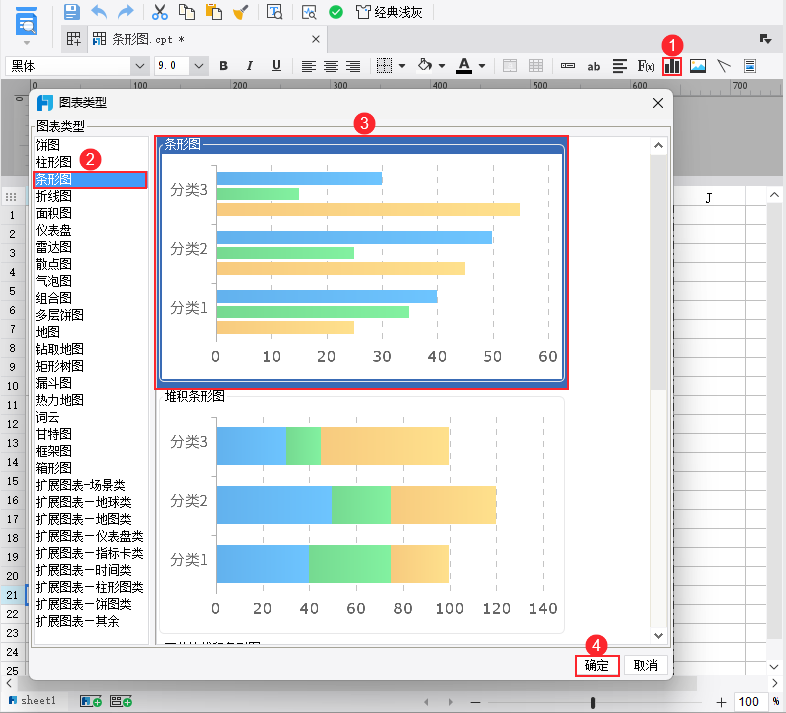This screenshot has width=786, height=713.
Task: Insert chart with the bar chart icon
Action: [x=672, y=66]
